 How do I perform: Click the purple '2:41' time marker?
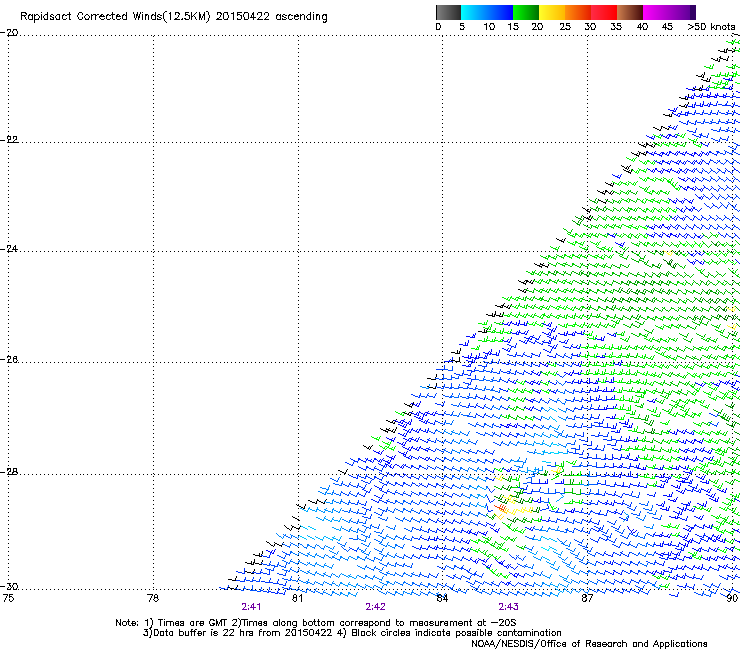pos(251,607)
